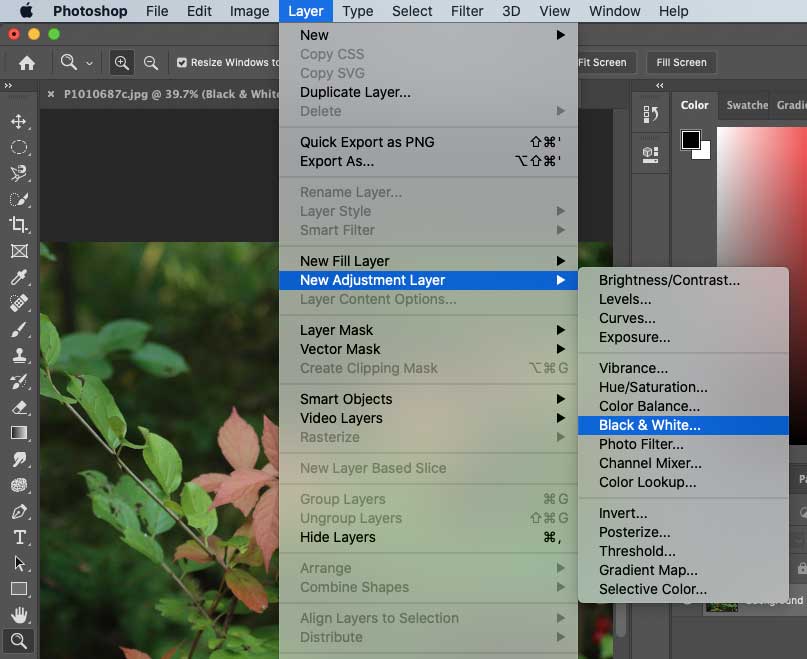Expand the Smart Objects submenu
807x659 pixels.
428,399
